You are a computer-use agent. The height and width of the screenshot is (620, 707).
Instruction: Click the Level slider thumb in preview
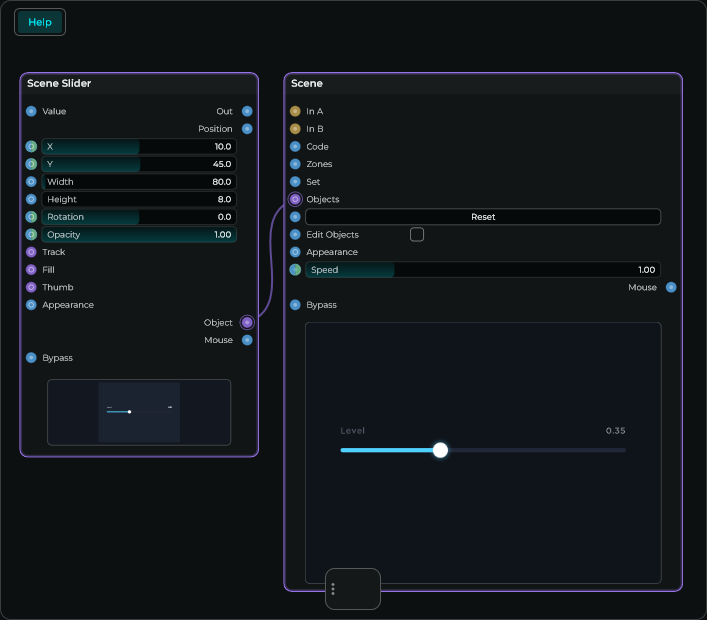pos(440,450)
